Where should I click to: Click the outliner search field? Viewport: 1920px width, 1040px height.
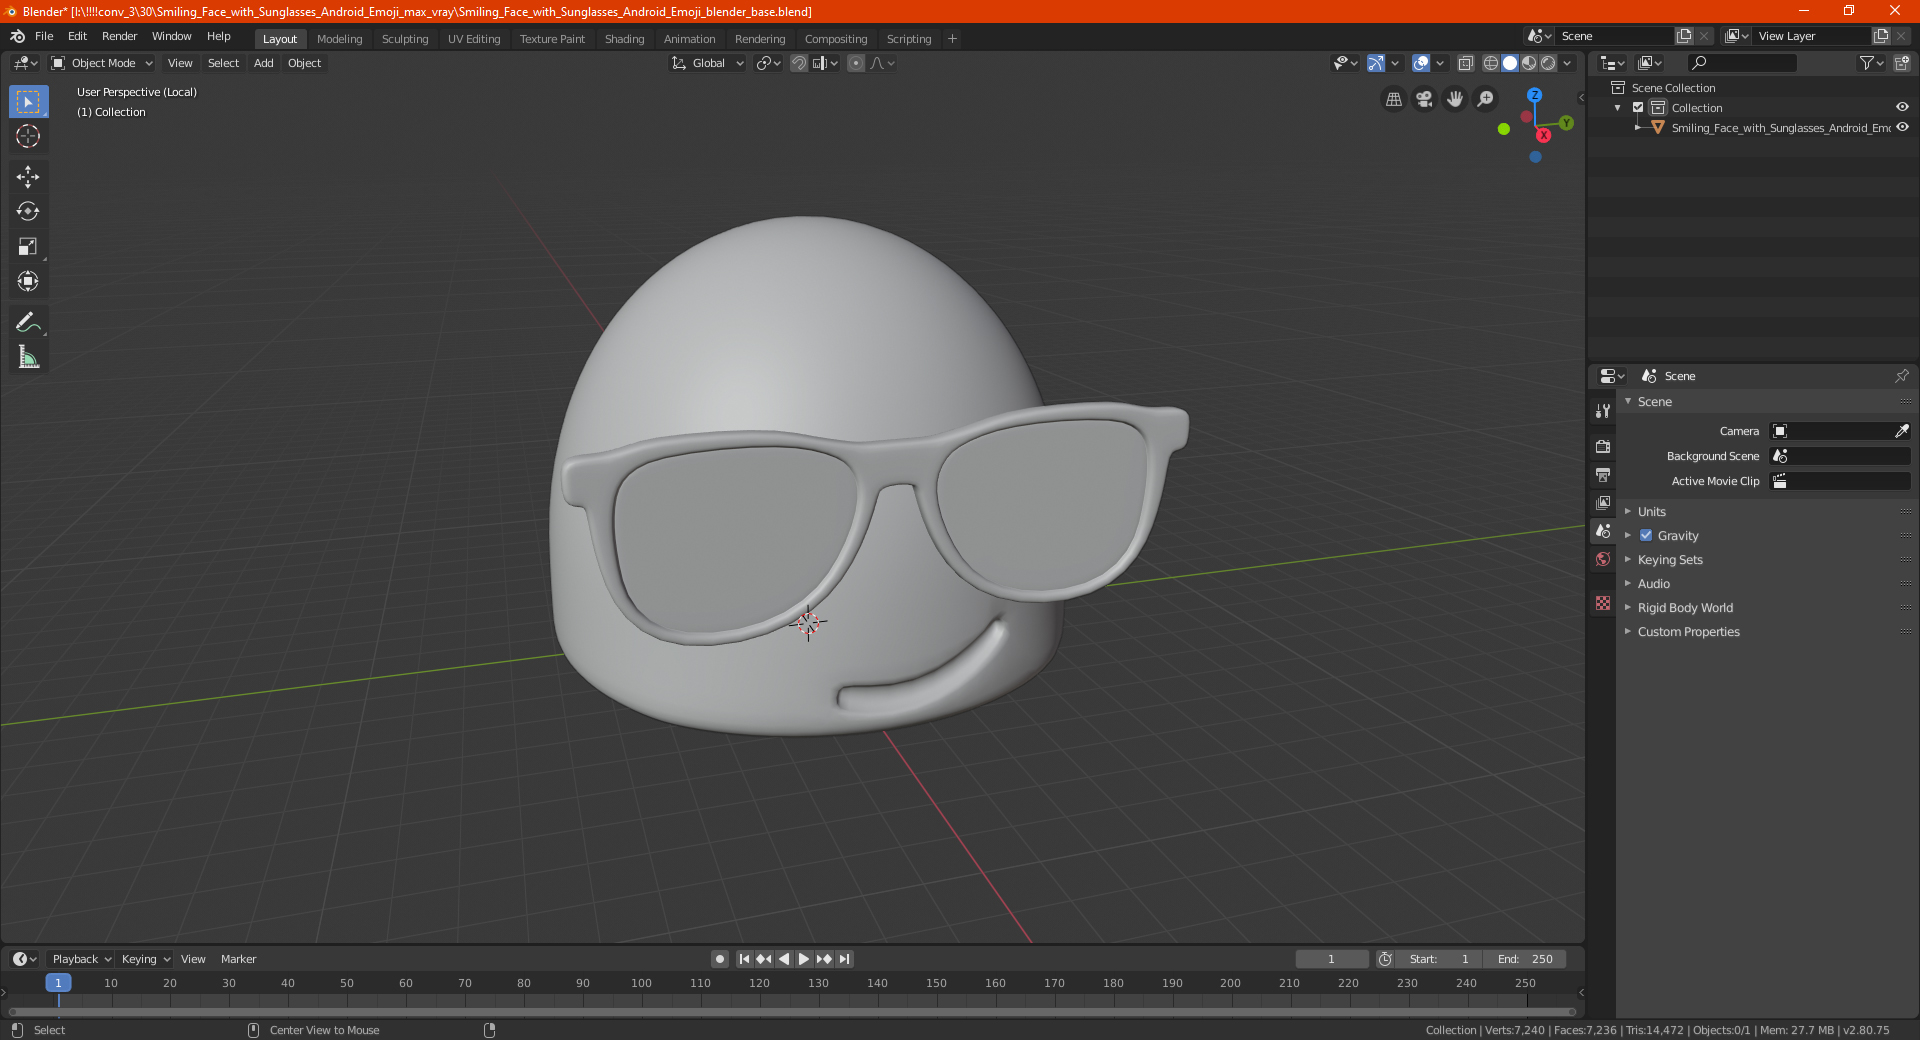point(1742,63)
